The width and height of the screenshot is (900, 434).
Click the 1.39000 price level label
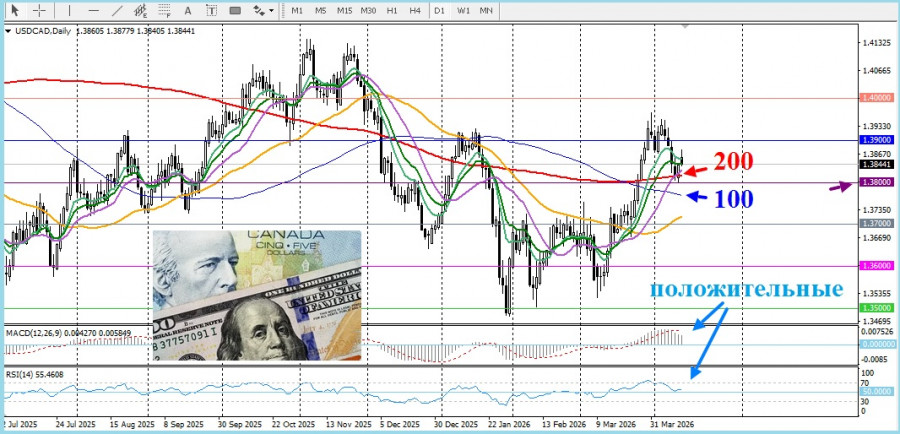878,140
